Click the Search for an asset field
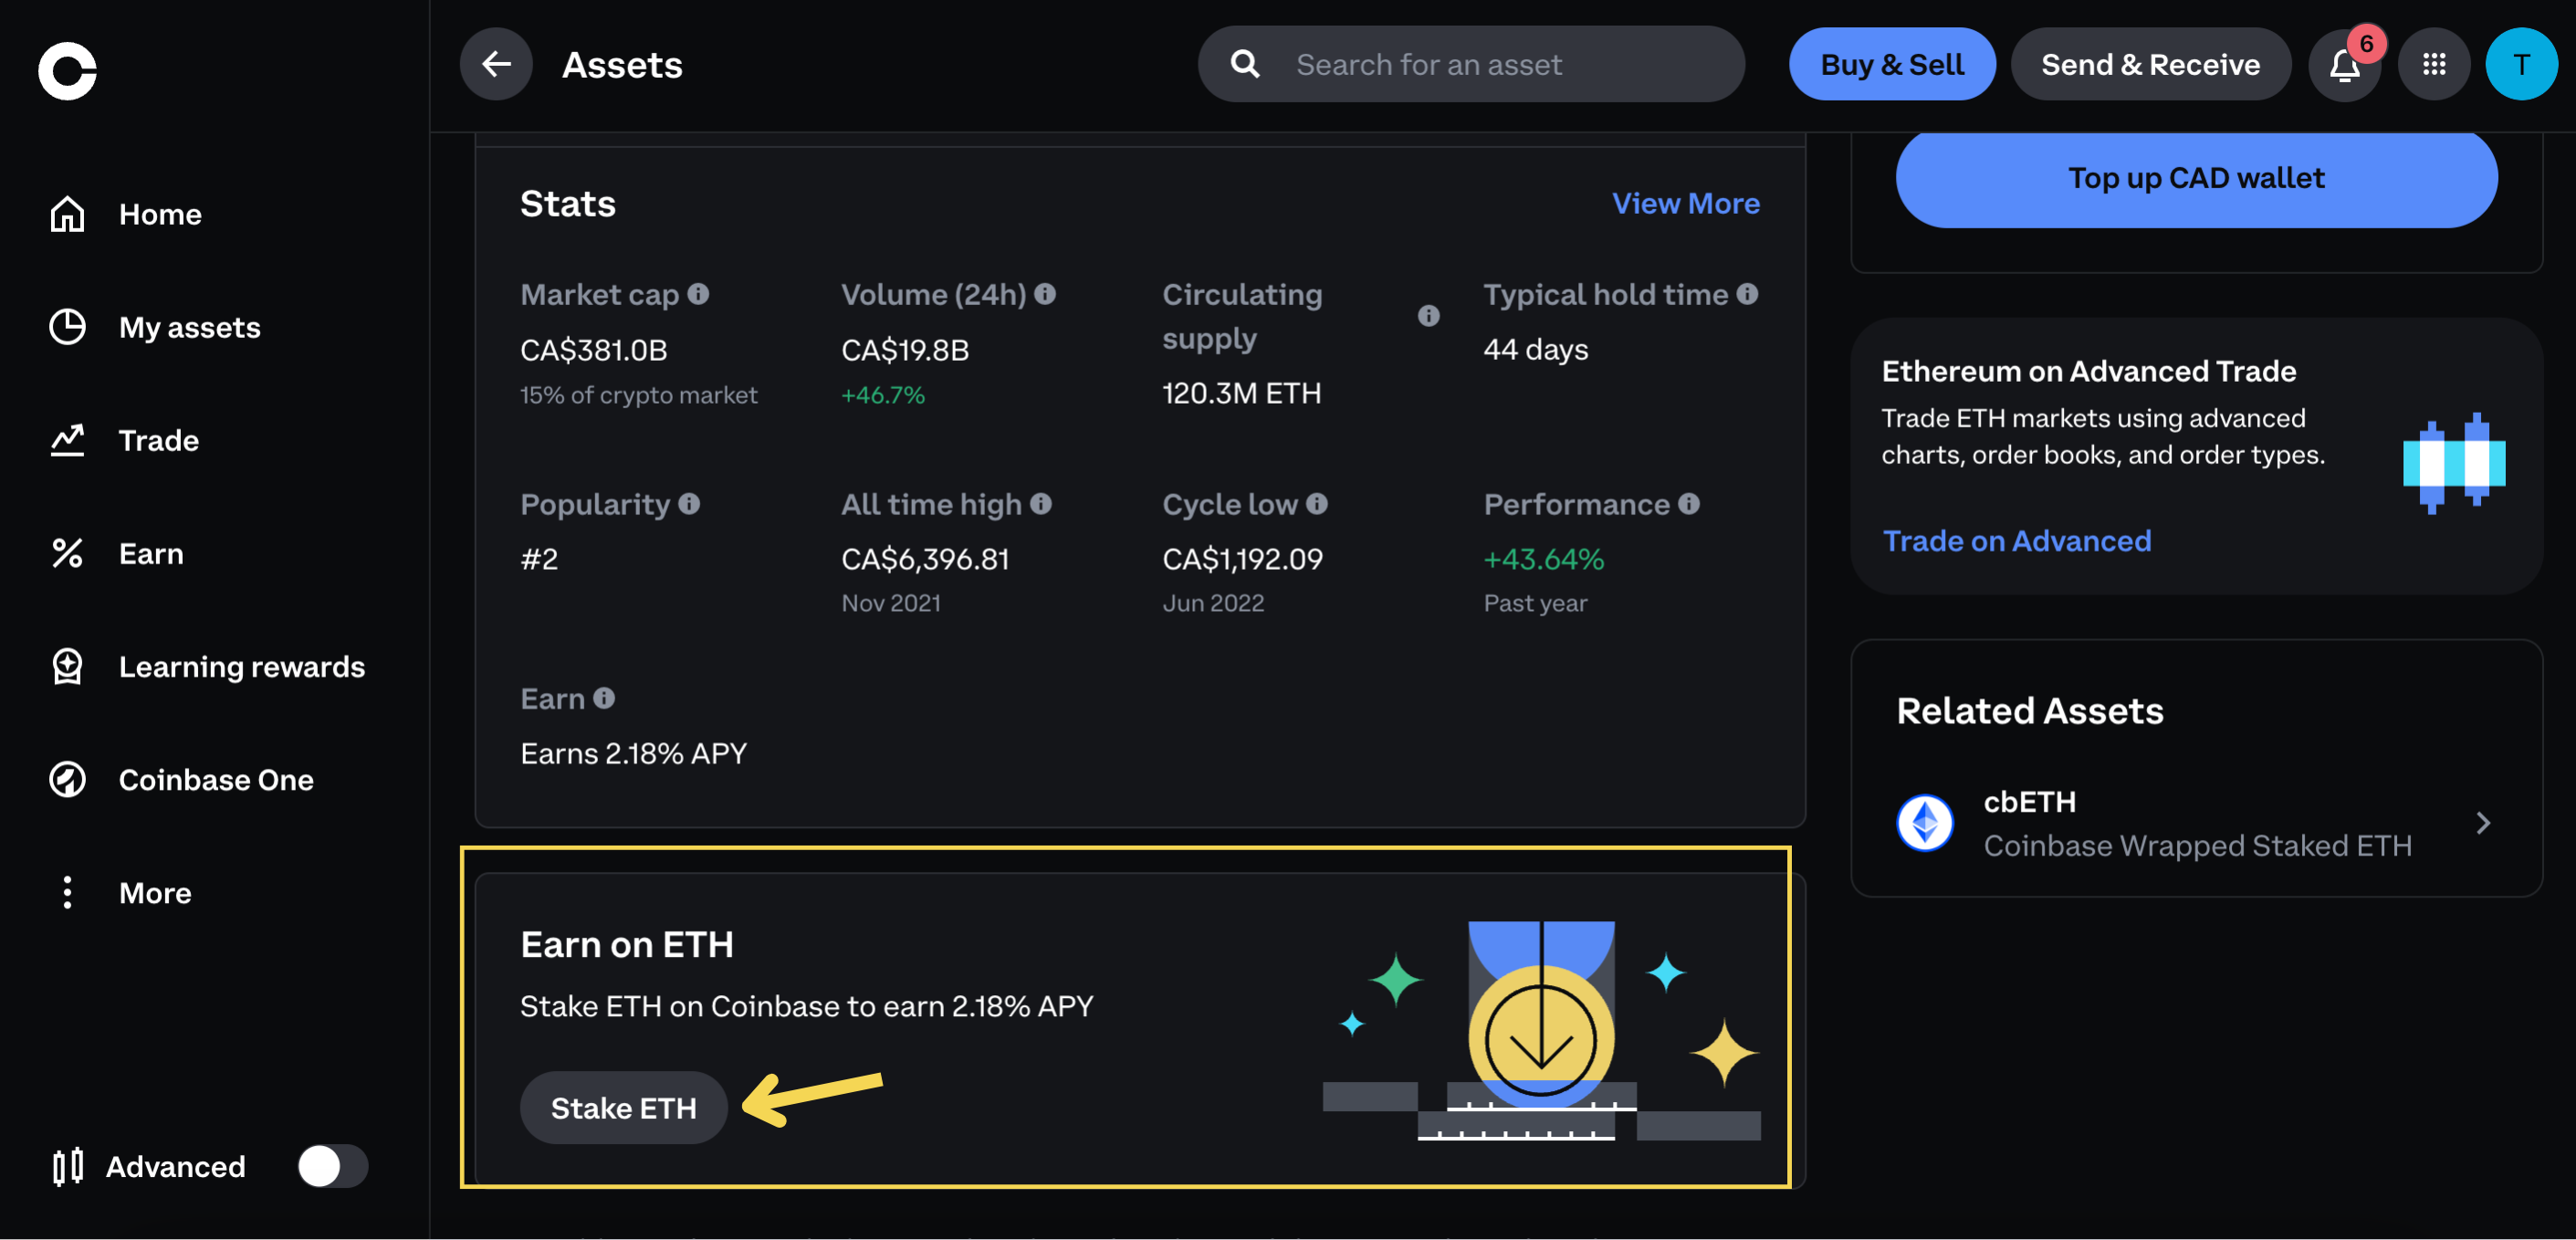Image resolution: width=2576 pixels, height=1240 pixels. [x=1471, y=64]
